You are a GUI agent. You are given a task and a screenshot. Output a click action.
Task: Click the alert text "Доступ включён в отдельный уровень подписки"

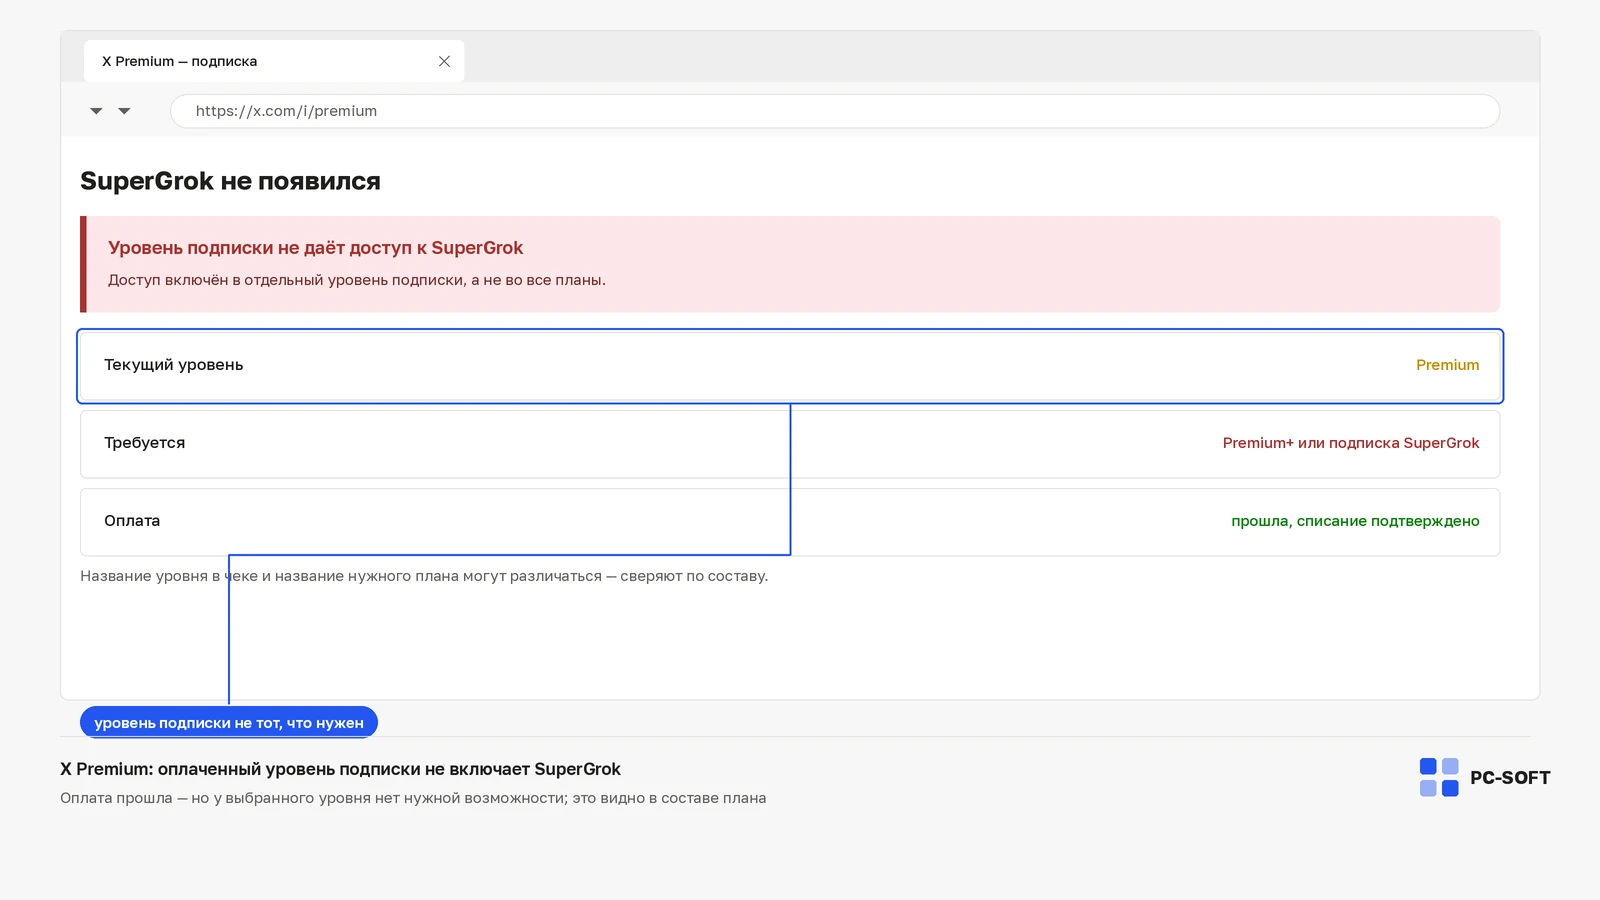pos(285,280)
